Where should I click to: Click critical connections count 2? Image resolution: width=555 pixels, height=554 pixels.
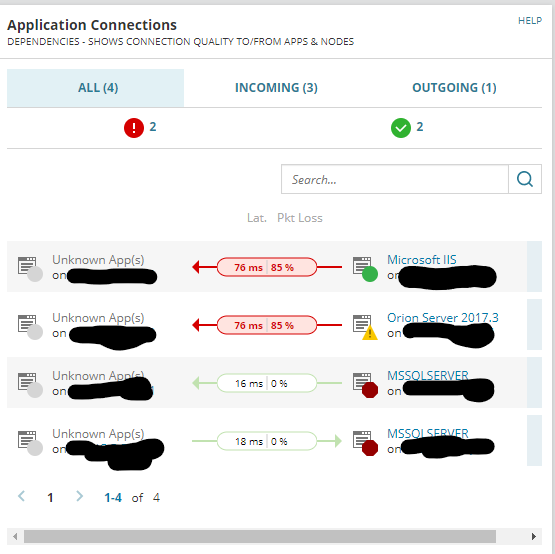click(x=153, y=127)
